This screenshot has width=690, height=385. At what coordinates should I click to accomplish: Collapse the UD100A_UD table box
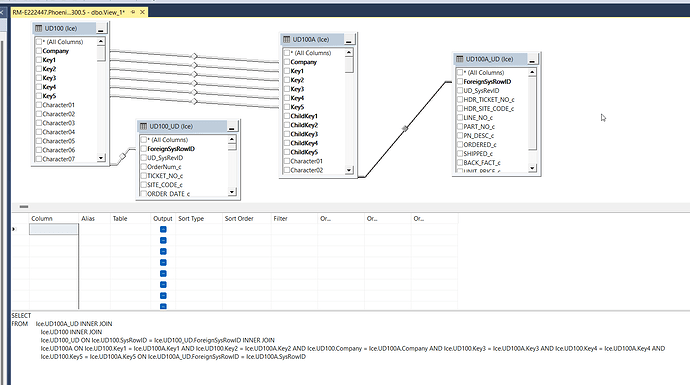[x=532, y=60]
